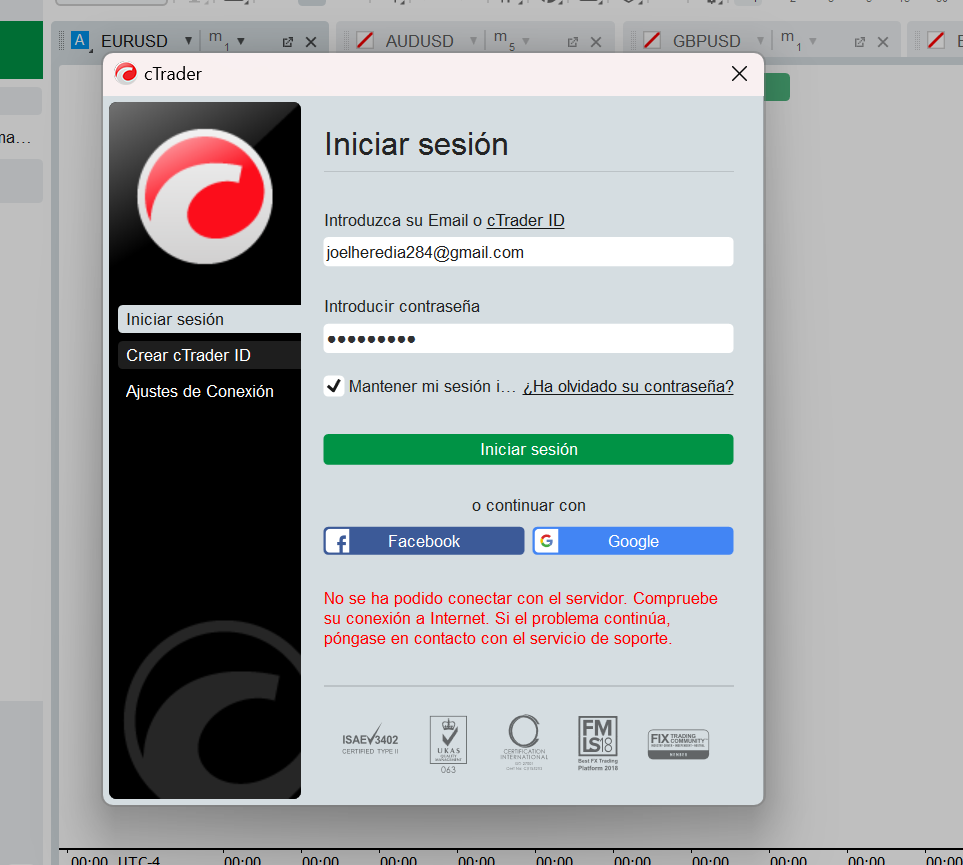Screen dimensions: 963x865
Task: Close the EURUSD chart tab
Action: [311, 42]
